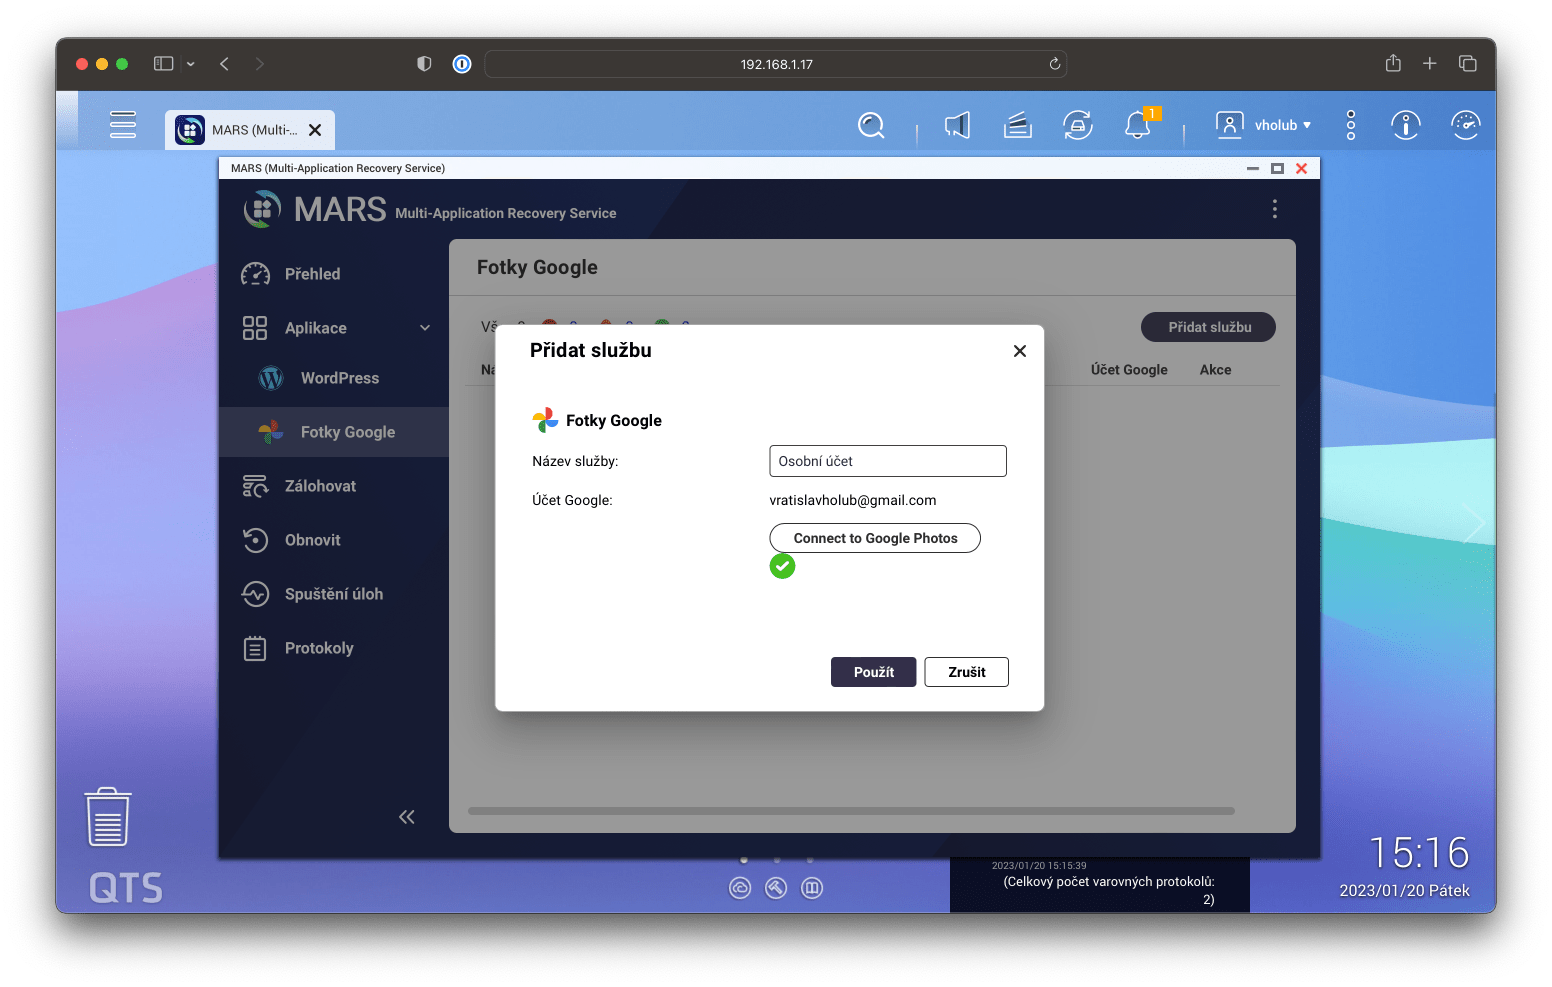Click the Zrušit button
Viewport: 1552px width, 987px height.
[x=966, y=672]
